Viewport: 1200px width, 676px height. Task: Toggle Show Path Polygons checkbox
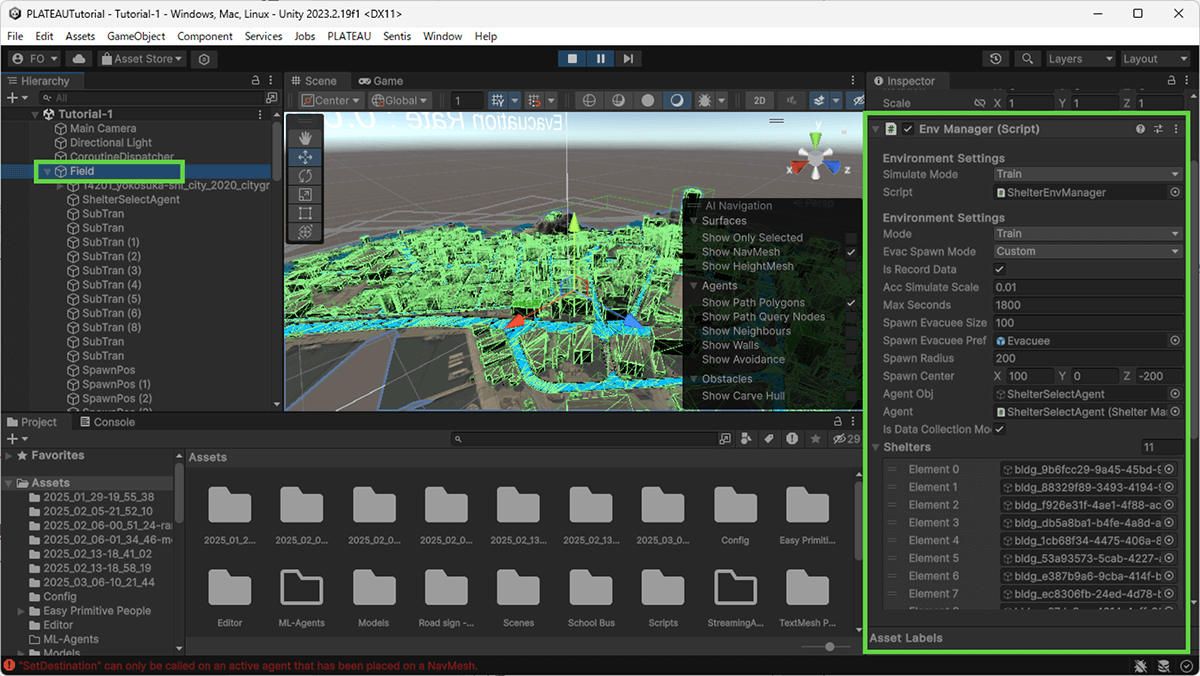(851, 302)
